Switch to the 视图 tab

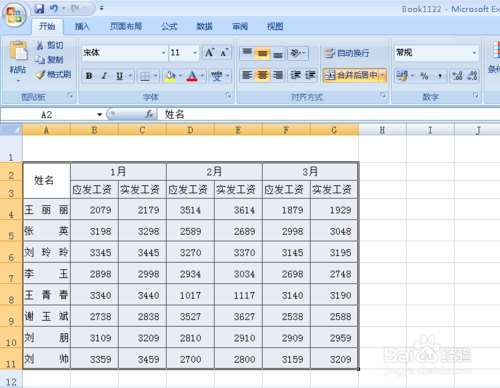tap(275, 26)
